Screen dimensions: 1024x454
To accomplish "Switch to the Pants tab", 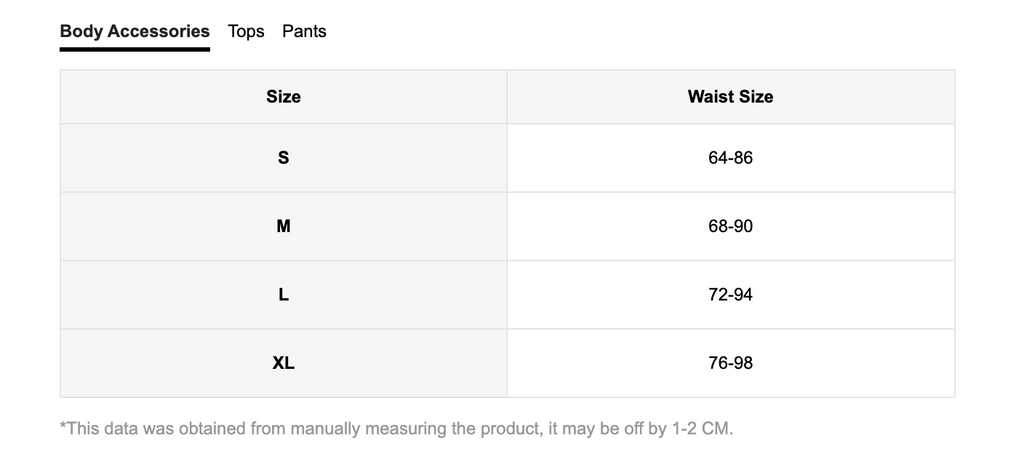I will (x=304, y=31).
